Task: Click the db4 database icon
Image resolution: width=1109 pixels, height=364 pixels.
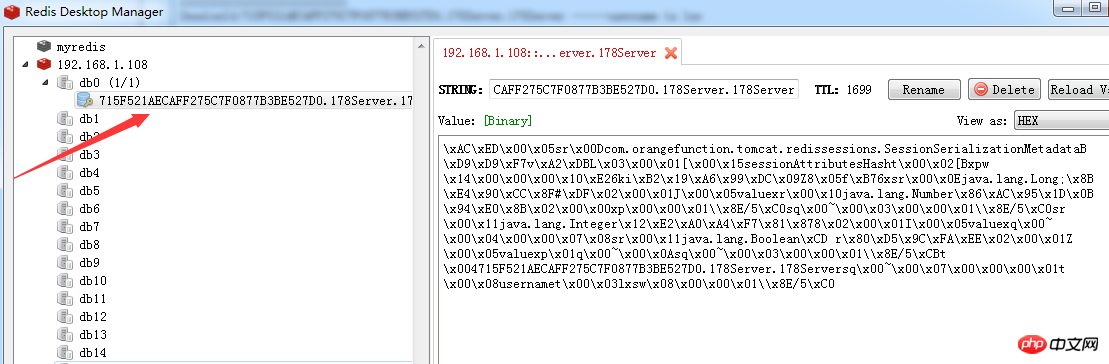Action: tap(65, 172)
